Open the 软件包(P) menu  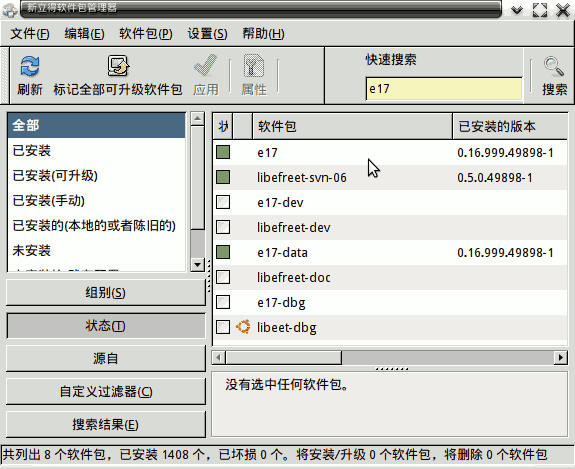146,34
